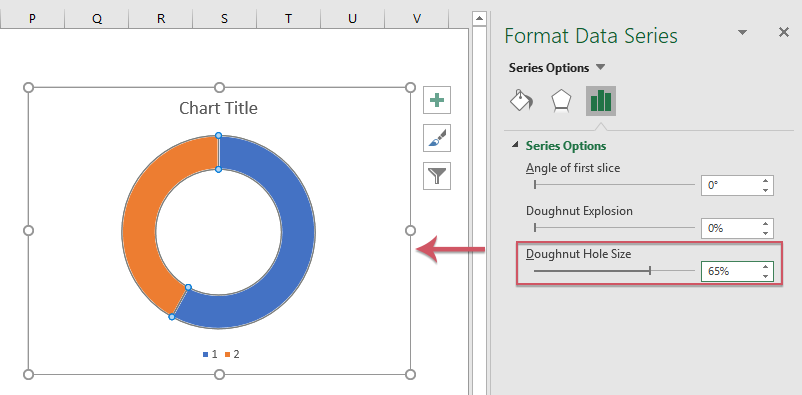This screenshot has height=395, width=802.
Task: Click legend entry 1
Action: click(x=210, y=354)
